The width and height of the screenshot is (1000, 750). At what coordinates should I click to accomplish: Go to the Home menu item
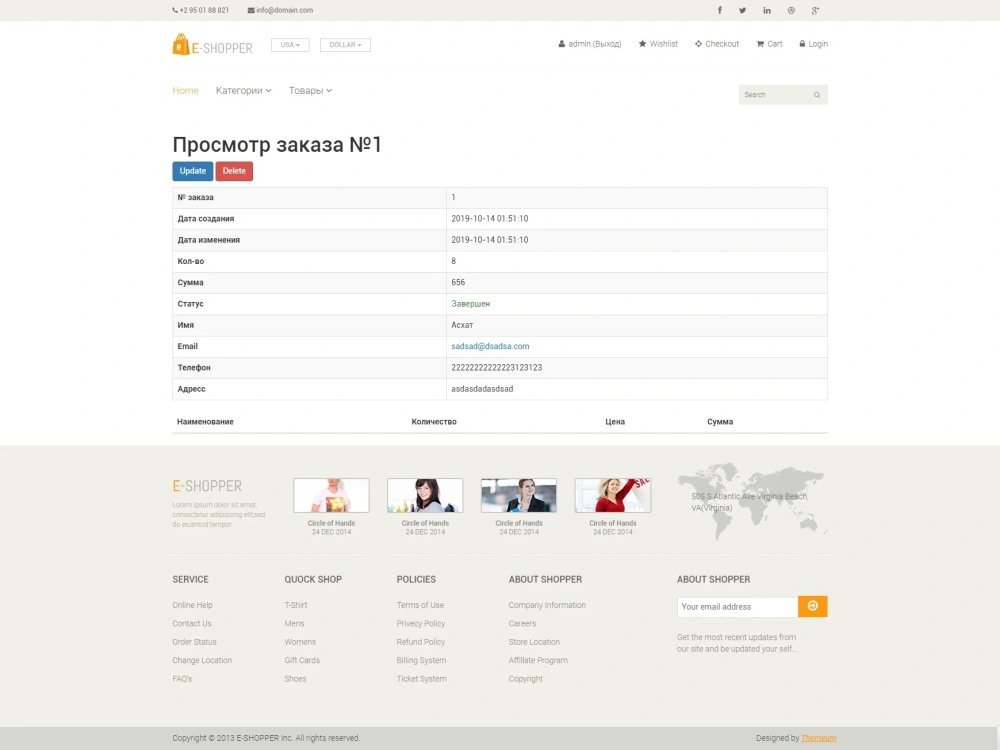pyautogui.click(x=185, y=91)
